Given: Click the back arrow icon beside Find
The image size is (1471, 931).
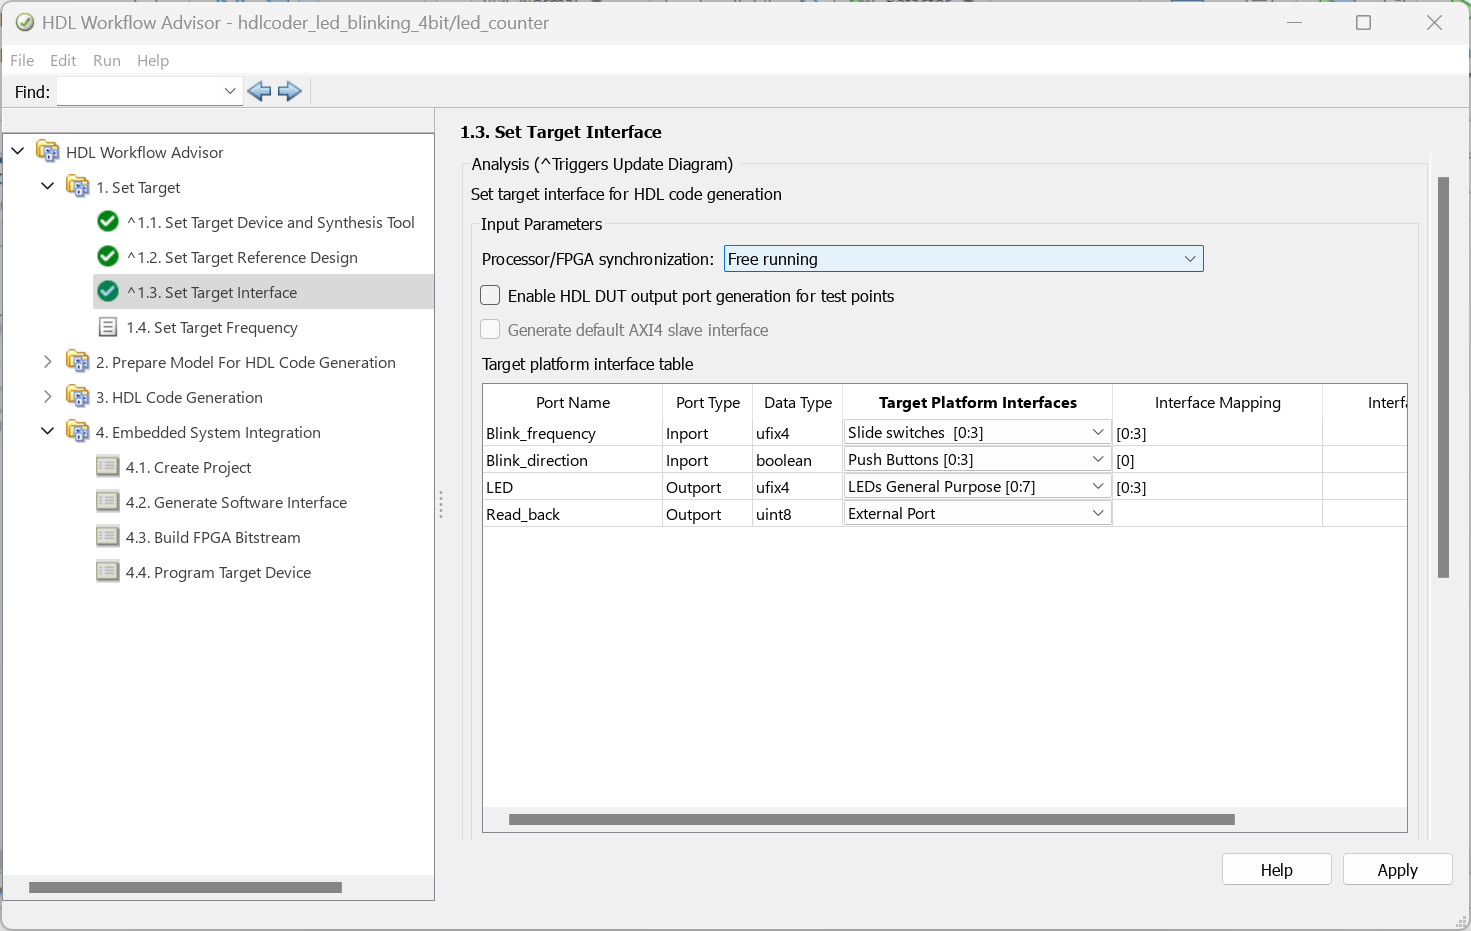Looking at the screenshot, I should [259, 92].
